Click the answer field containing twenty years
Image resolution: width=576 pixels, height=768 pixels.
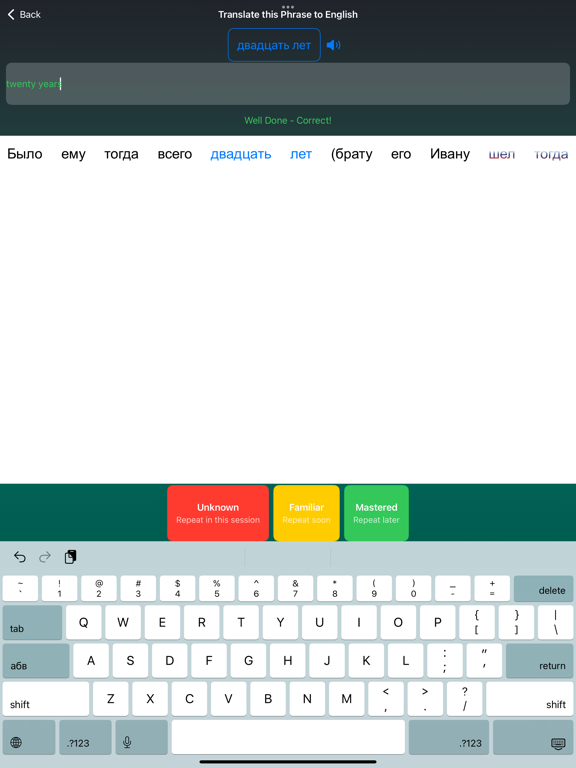click(x=288, y=84)
